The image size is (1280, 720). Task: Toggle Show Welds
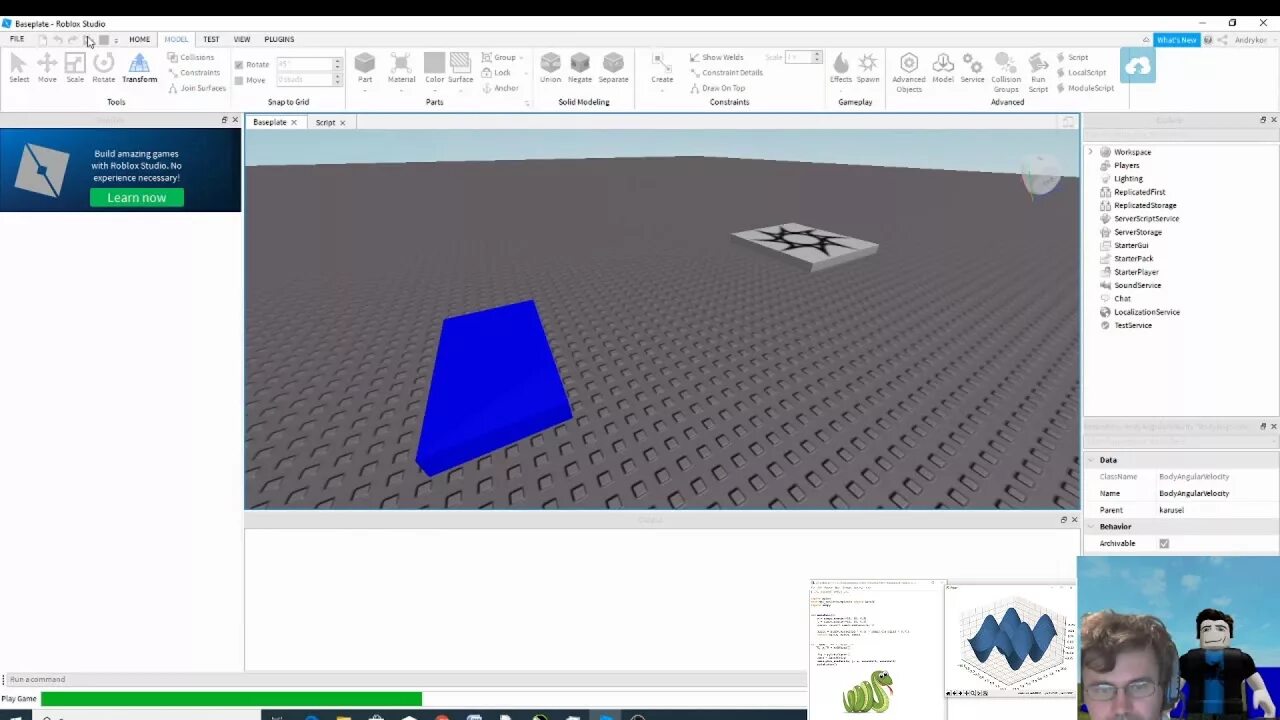click(x=716, y=57)
